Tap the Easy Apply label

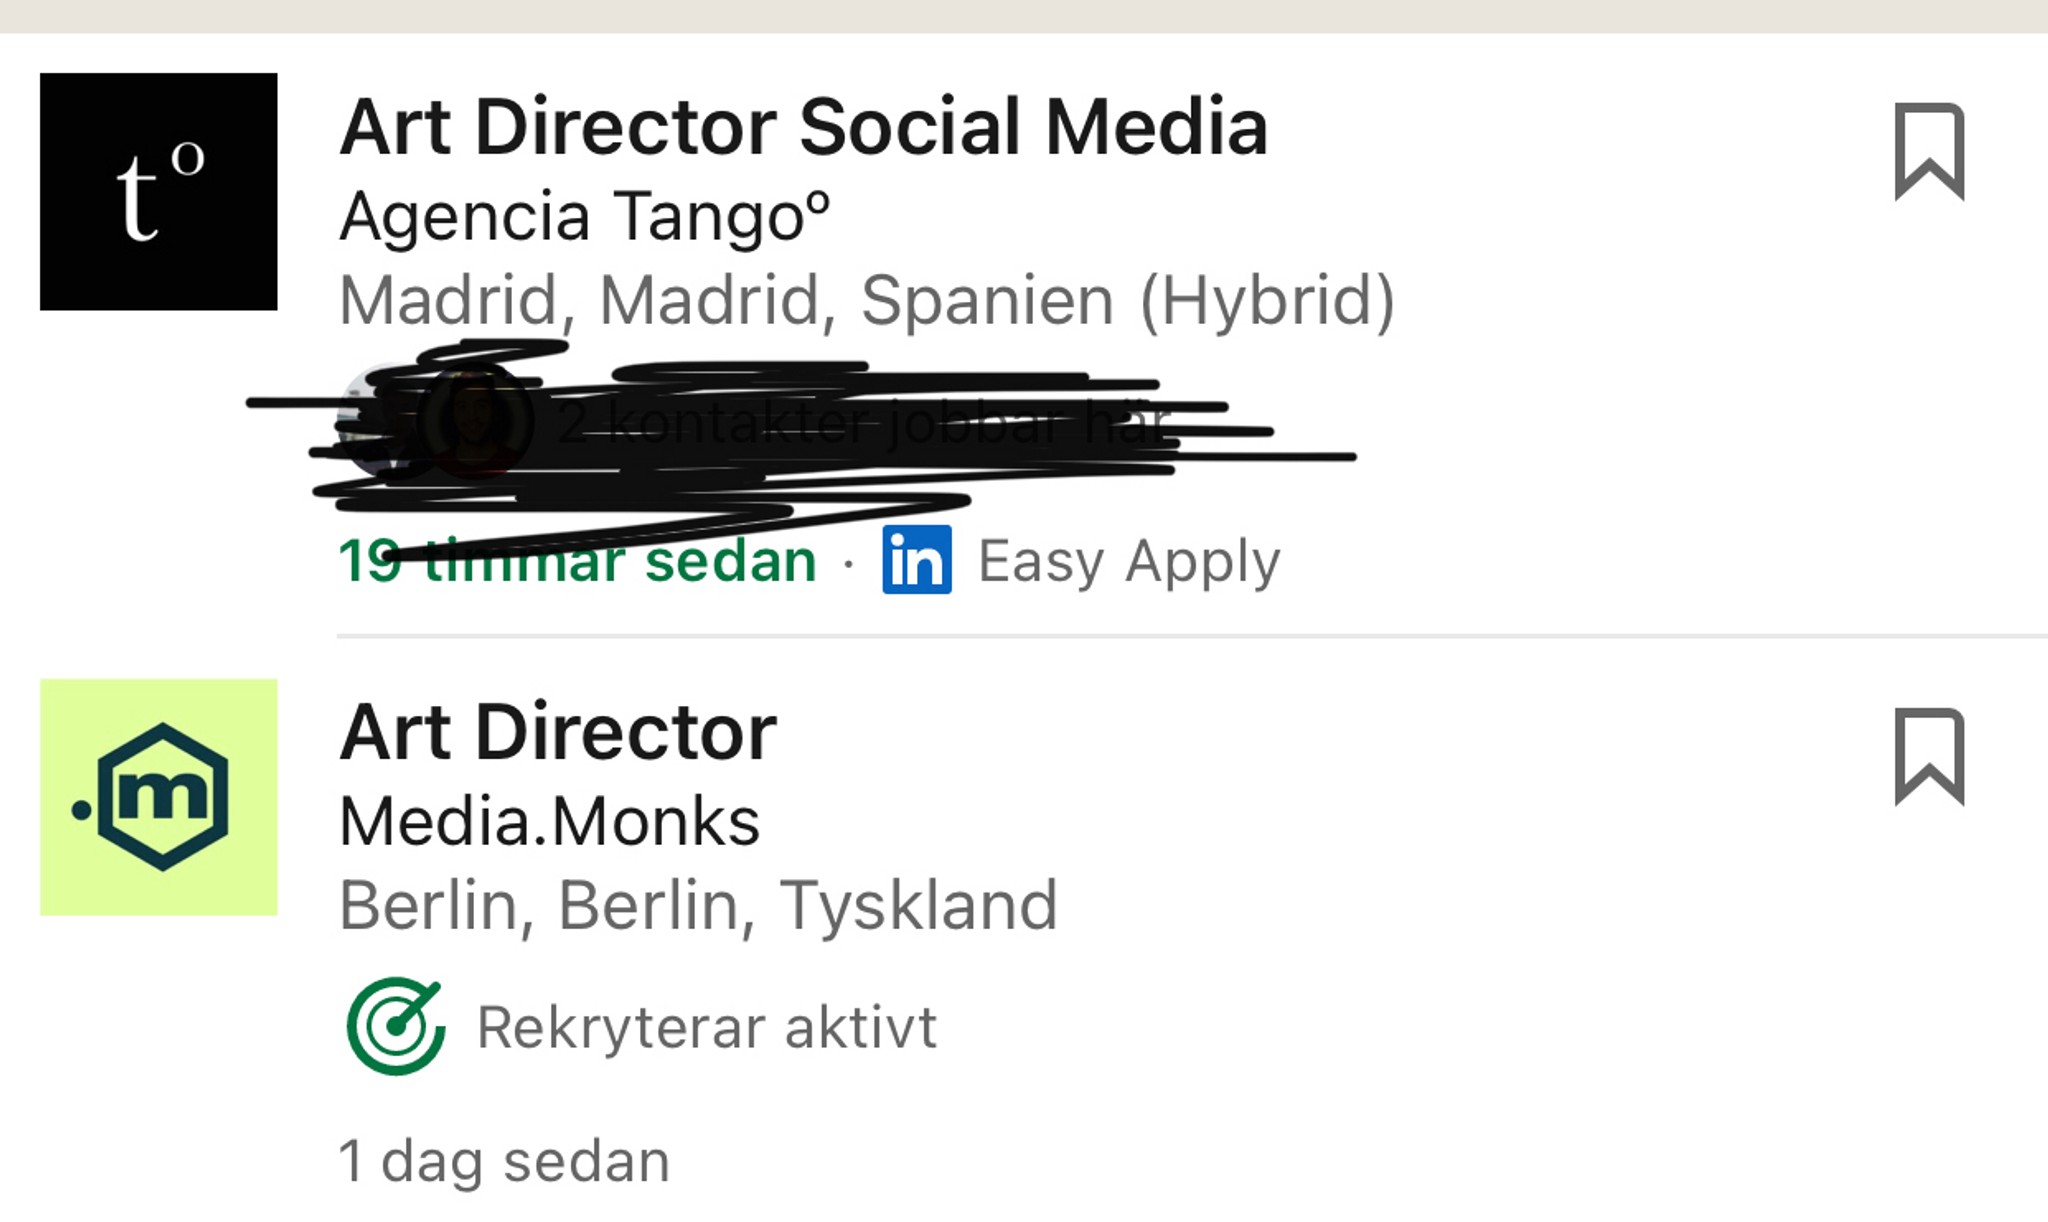click(x=1129, y=562)
